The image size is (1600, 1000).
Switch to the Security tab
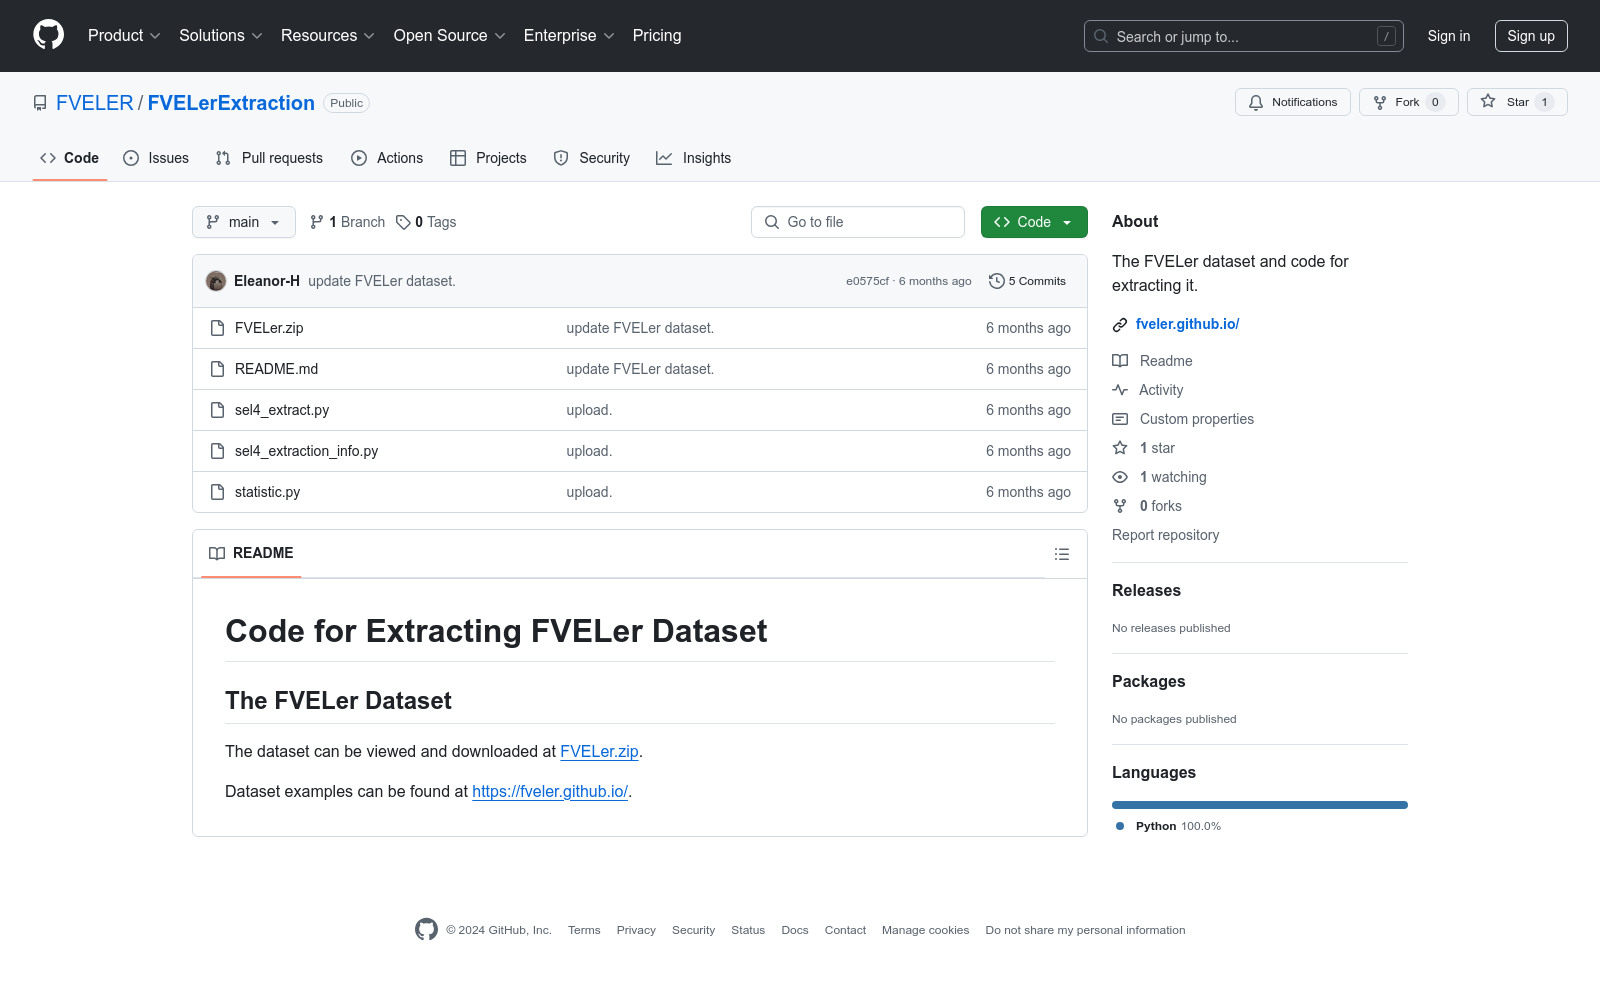(592, 158)
